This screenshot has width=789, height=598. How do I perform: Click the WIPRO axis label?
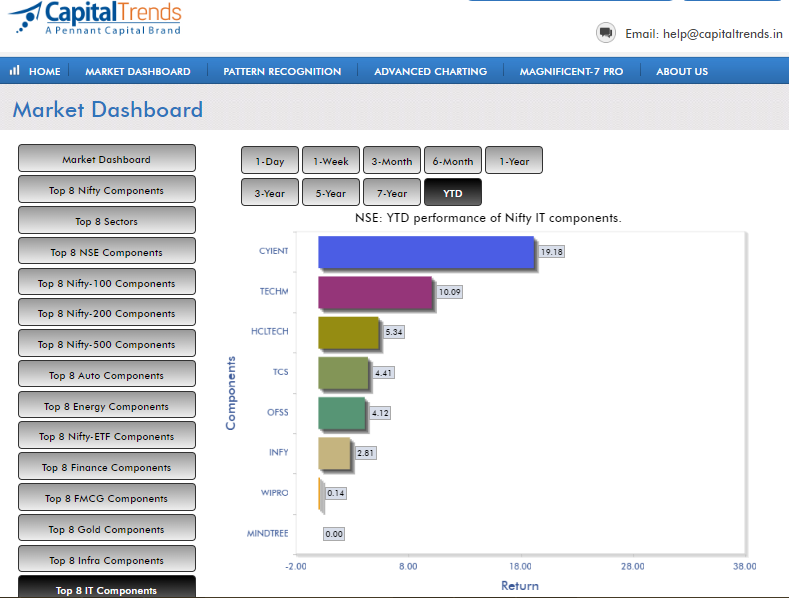(275, 492)
